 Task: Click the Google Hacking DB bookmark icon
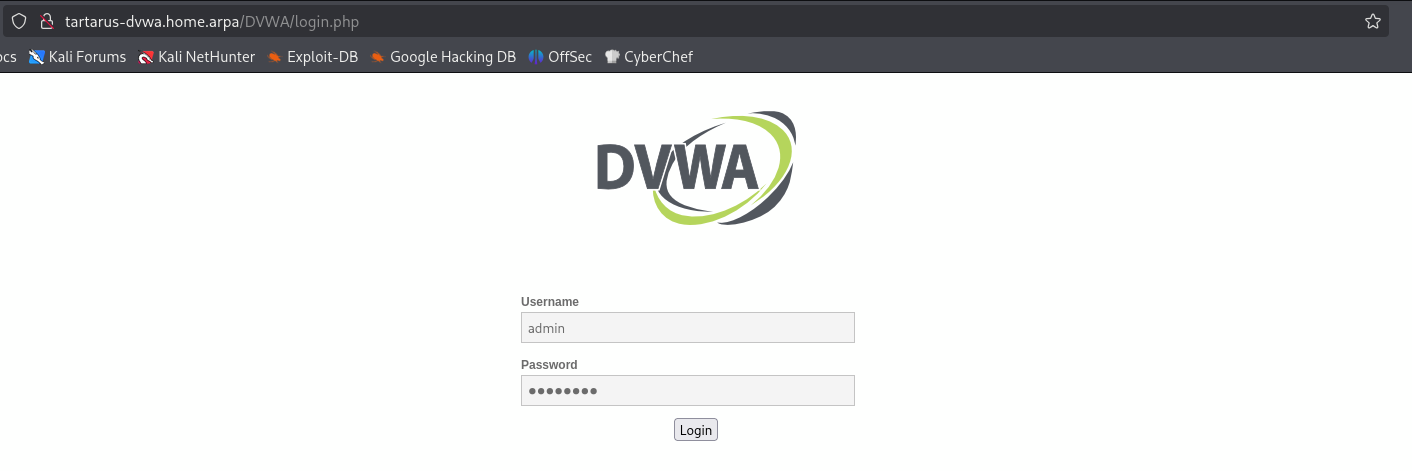point(378,57)
